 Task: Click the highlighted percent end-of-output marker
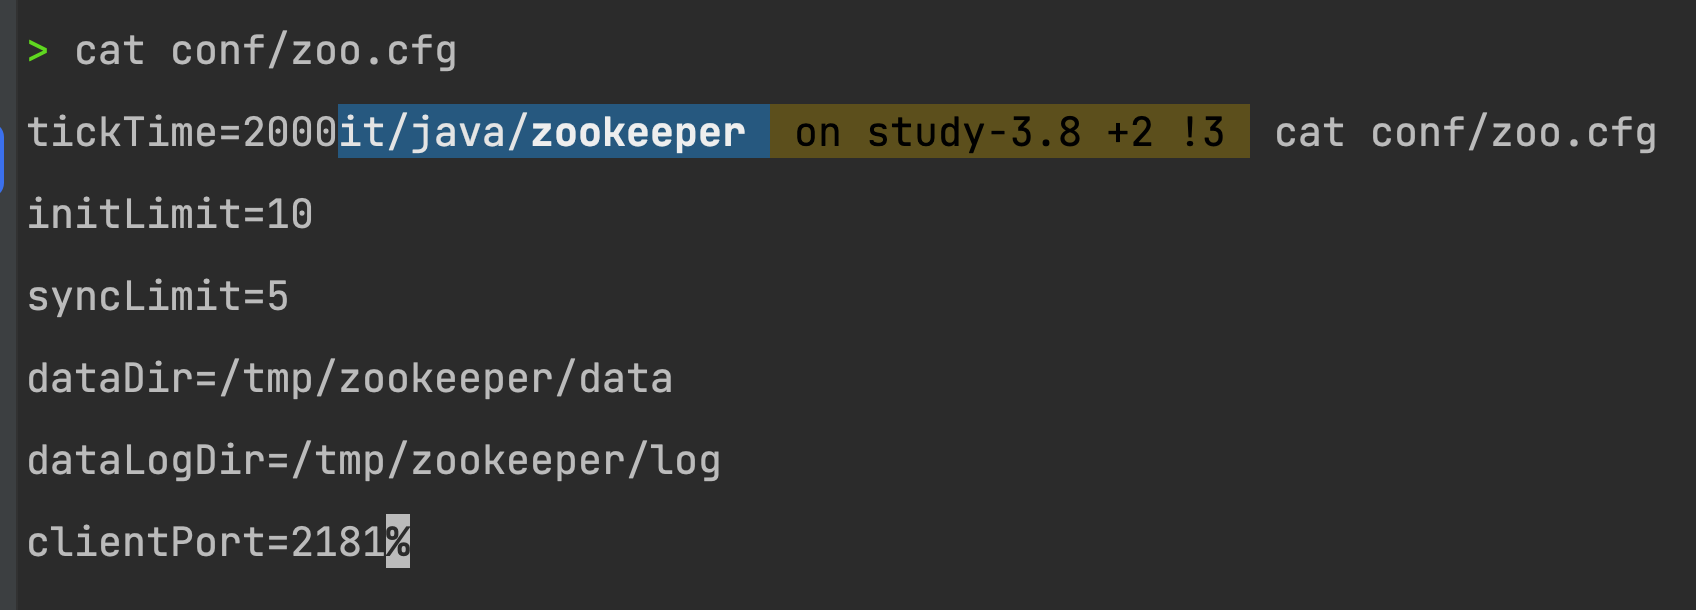click(398, 541)
